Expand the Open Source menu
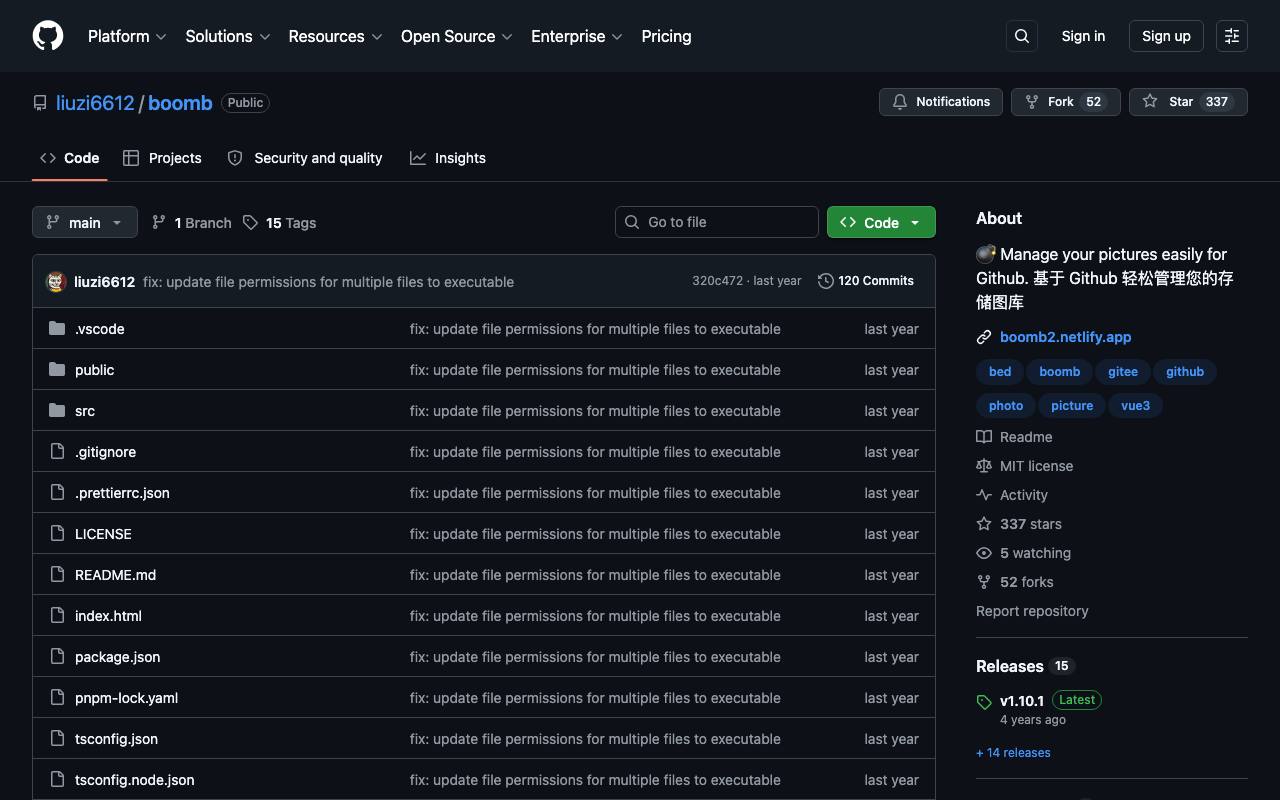The height and width of the screenshot is (800, 1280). coord(457,36)
